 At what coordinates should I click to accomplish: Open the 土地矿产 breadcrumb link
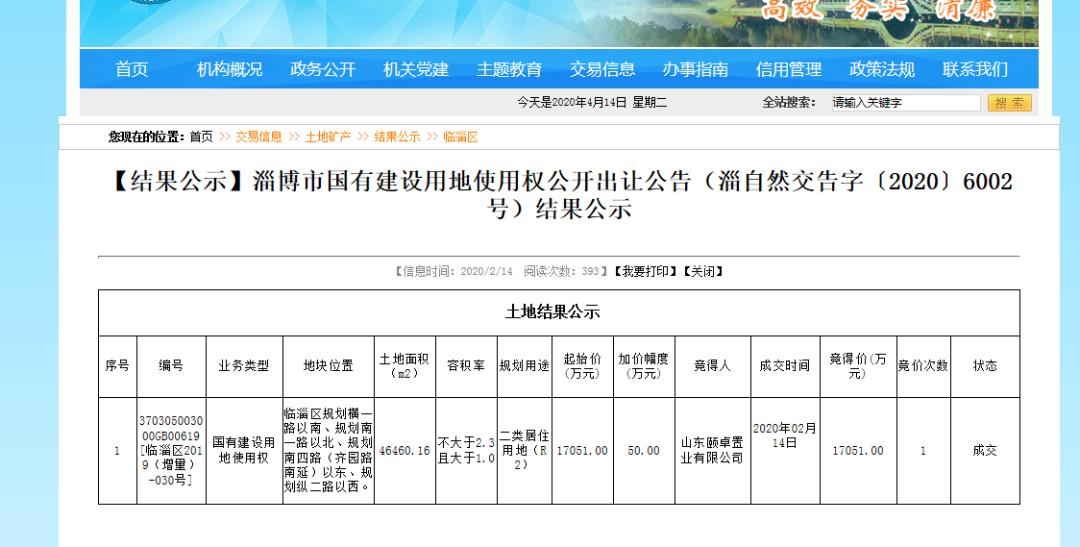[x=328, y=136]
